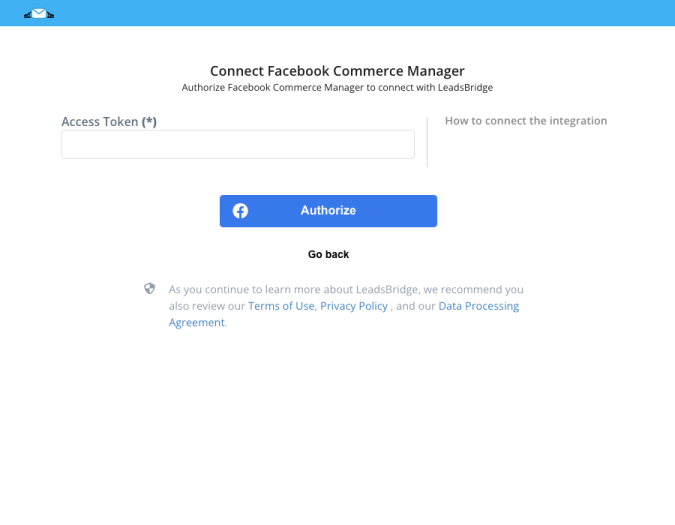Screen dimensions: 675x525
Task: Open the Privacy Policy link
Action: tap(354, 306)
